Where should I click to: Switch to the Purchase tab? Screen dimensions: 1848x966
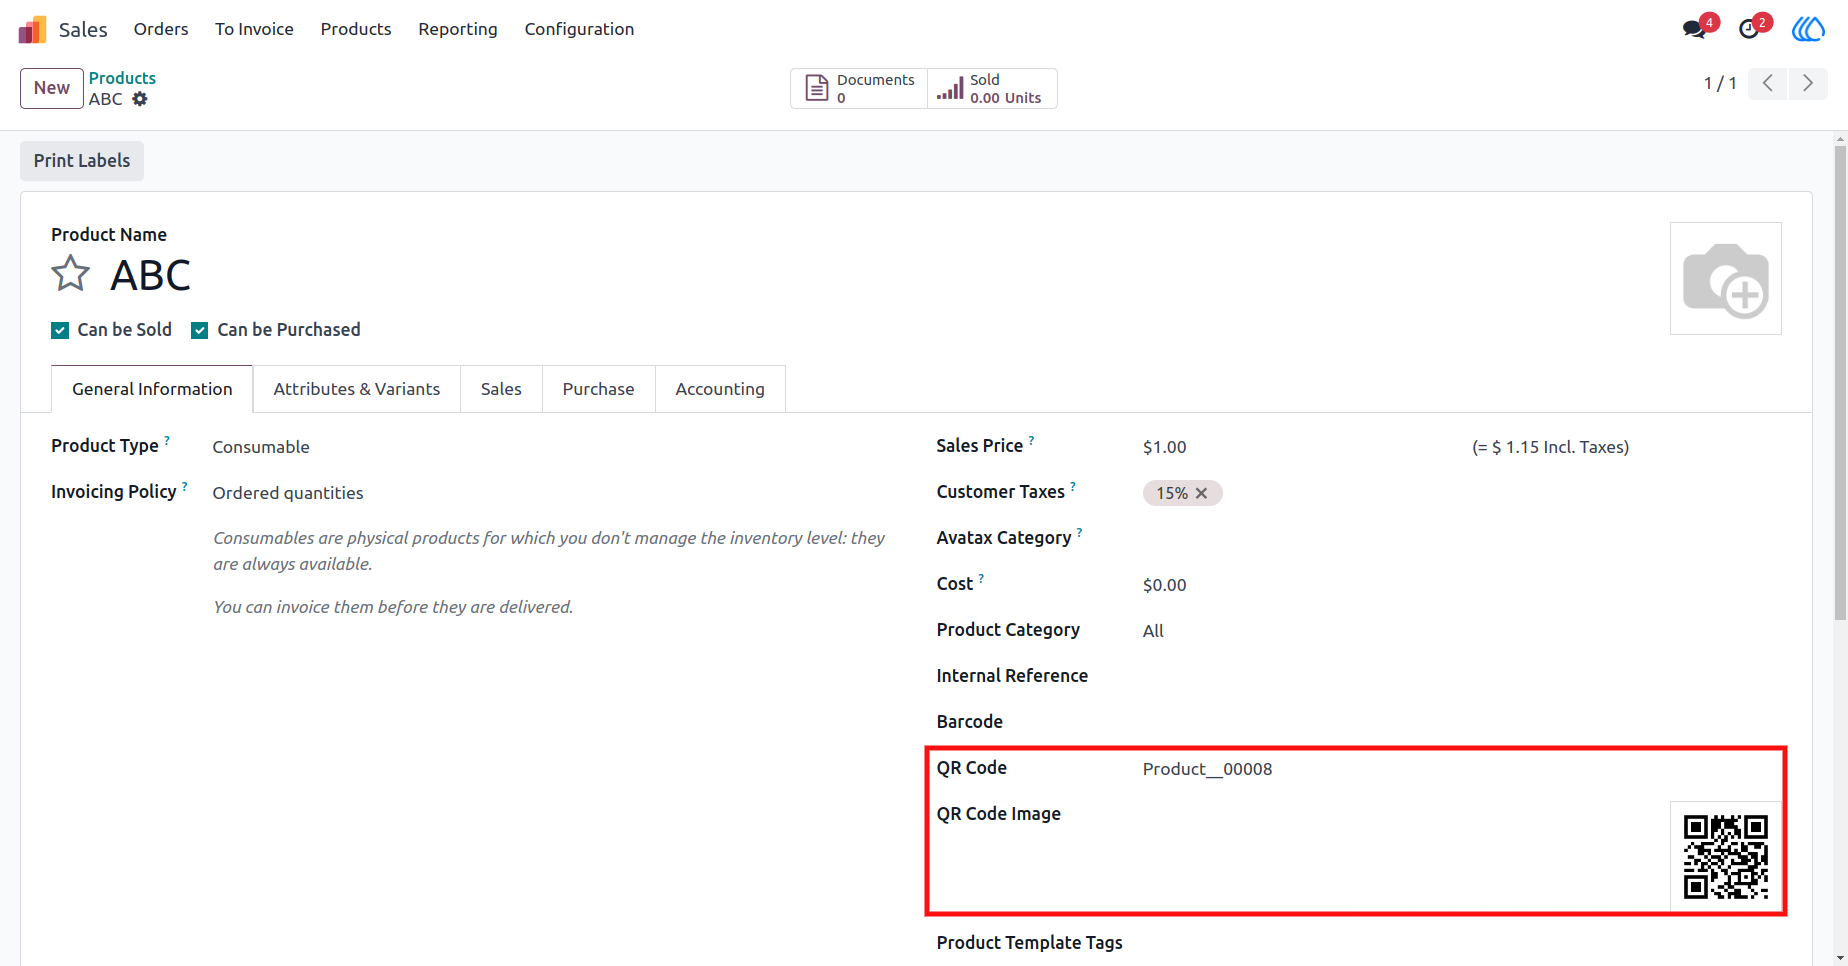[x=598, y=389]
